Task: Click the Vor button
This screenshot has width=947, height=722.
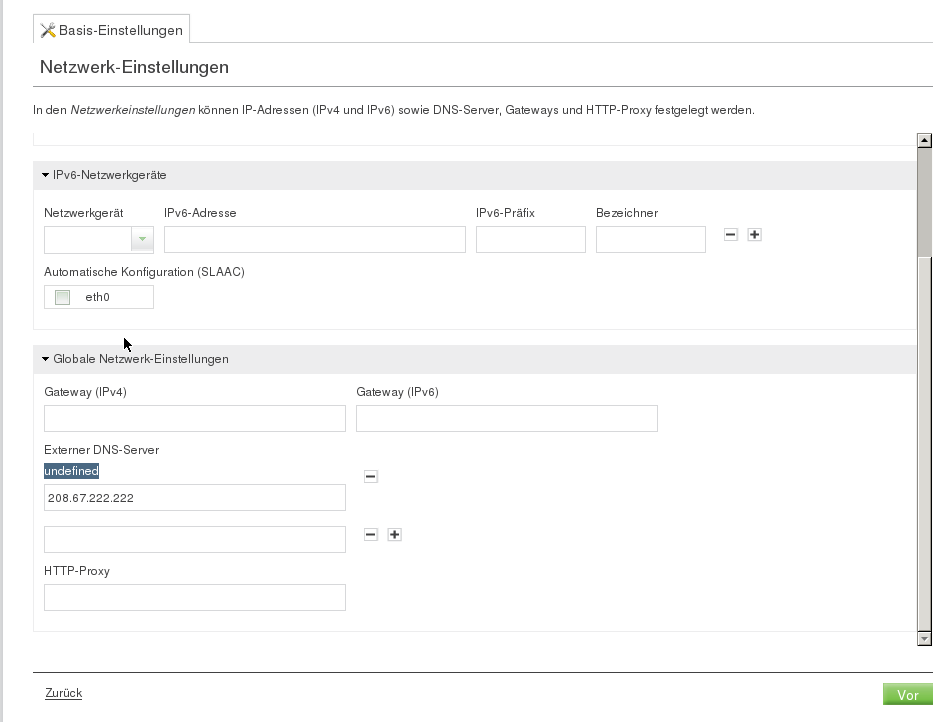Action: point(907,695)
